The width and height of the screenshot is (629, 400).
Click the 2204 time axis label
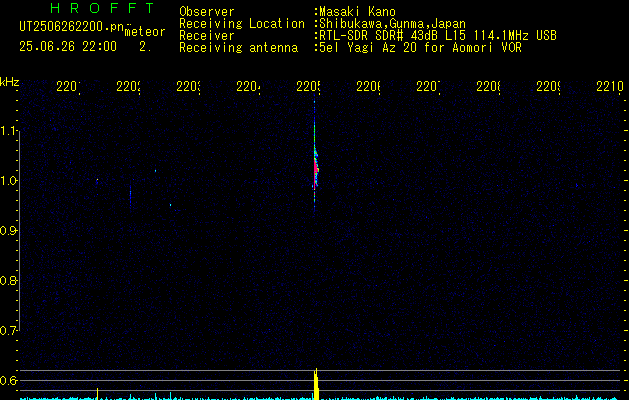click(x=248, y=86)
